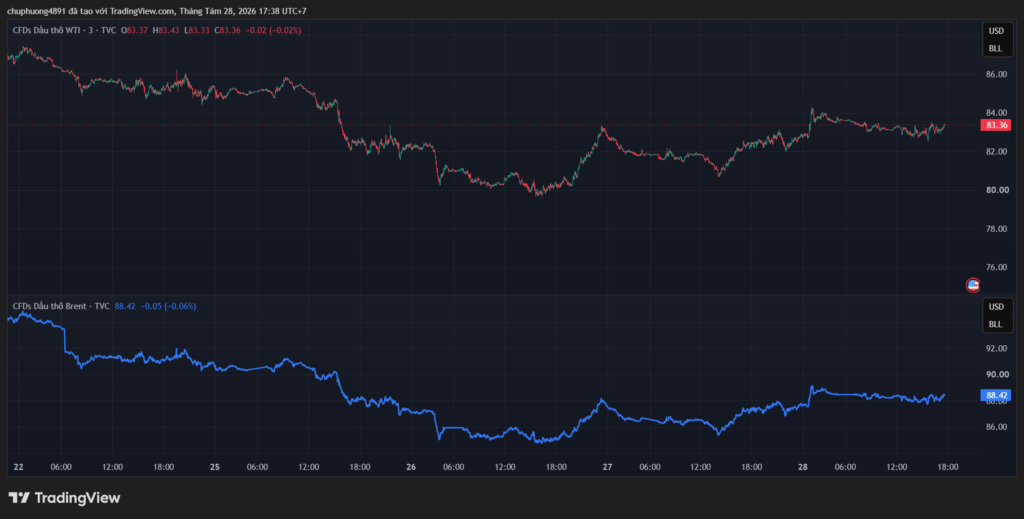The height and width of the screenshot is (519, 1024).
Task: Open BLL unit selector in WTI pane
Action: pyautogui.click(x=995, y=48)
